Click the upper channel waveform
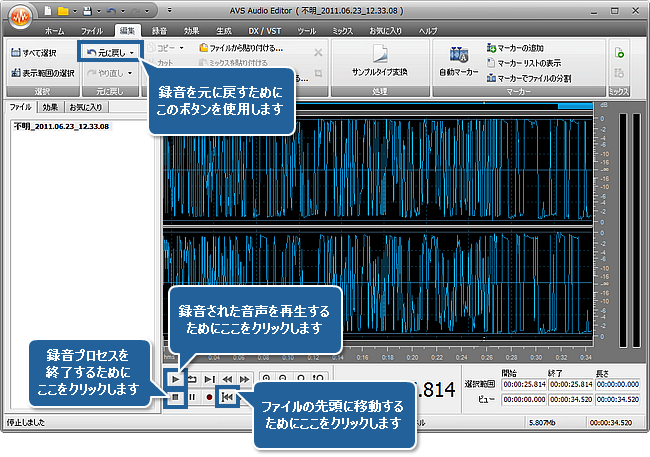This screenshot has height=457, width=650. [377, 170]
